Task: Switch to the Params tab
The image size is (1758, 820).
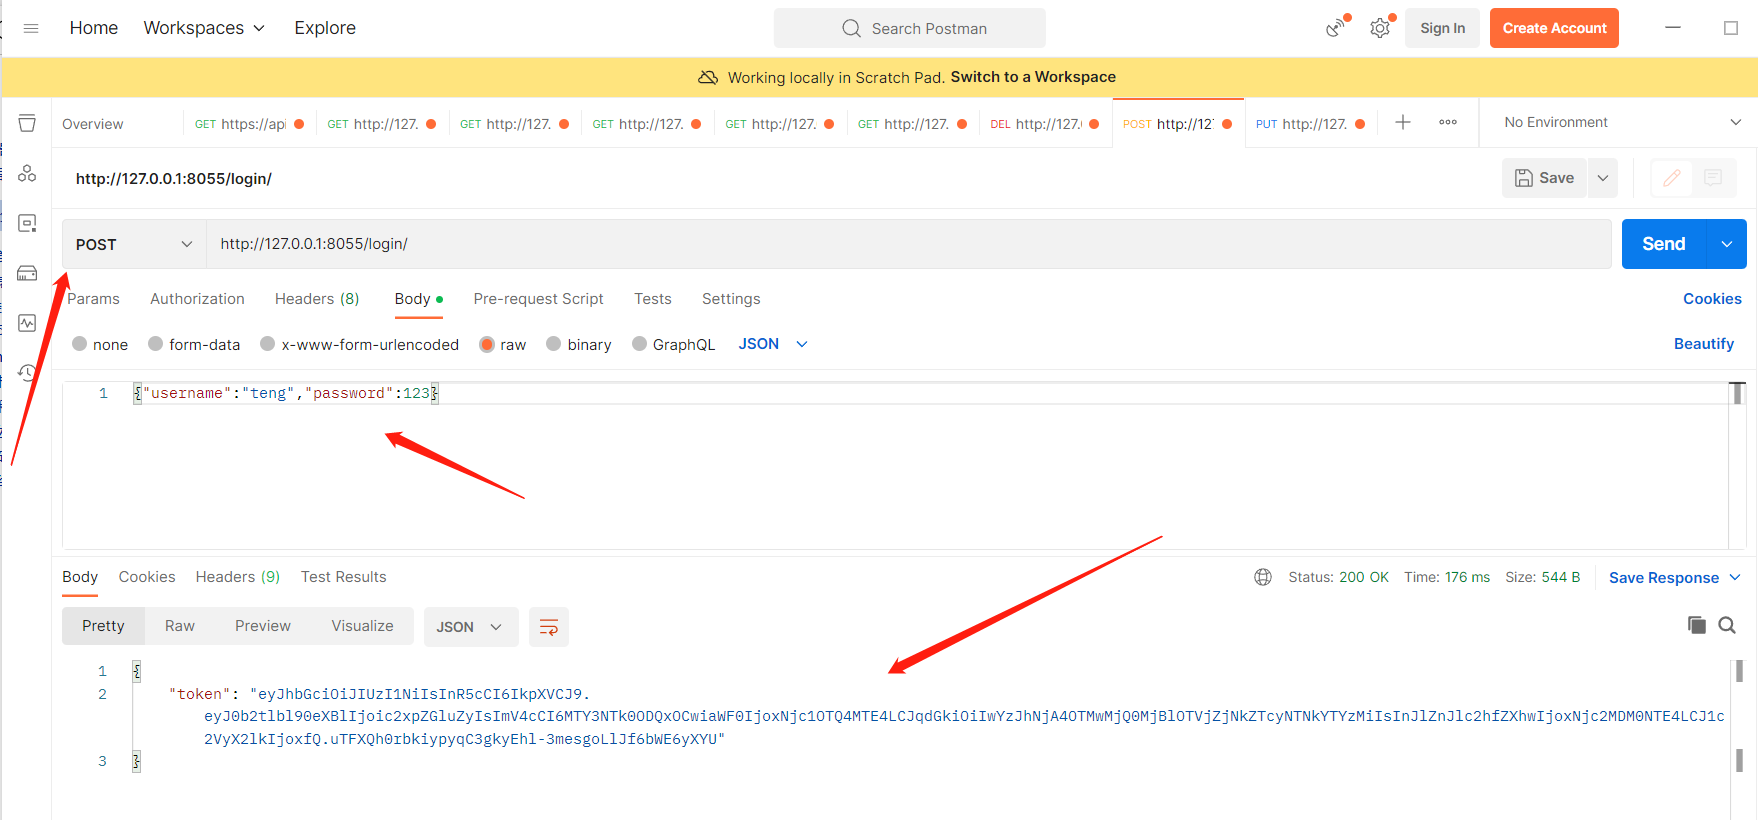Action: tap(93, 299)
